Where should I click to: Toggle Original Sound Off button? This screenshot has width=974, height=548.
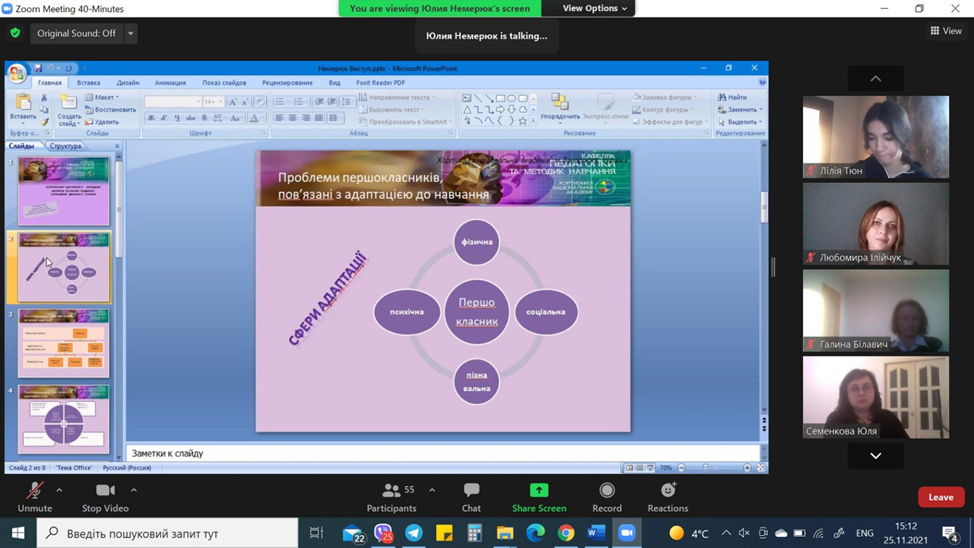(x=76, y=33)
